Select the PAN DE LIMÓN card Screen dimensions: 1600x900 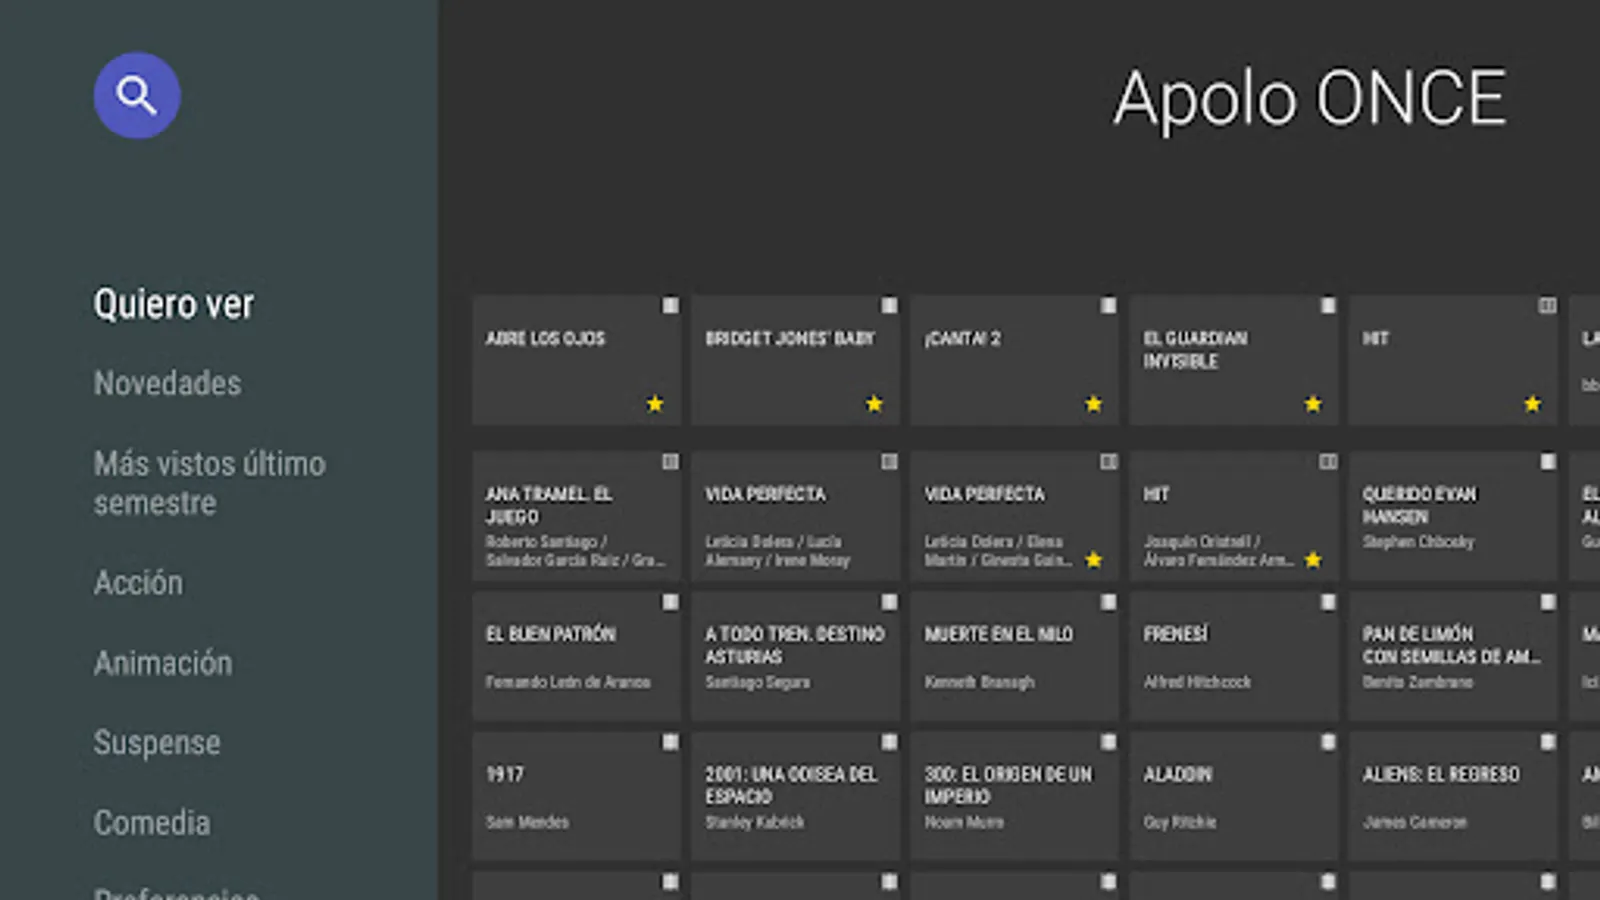click(x=1453, y=656)
